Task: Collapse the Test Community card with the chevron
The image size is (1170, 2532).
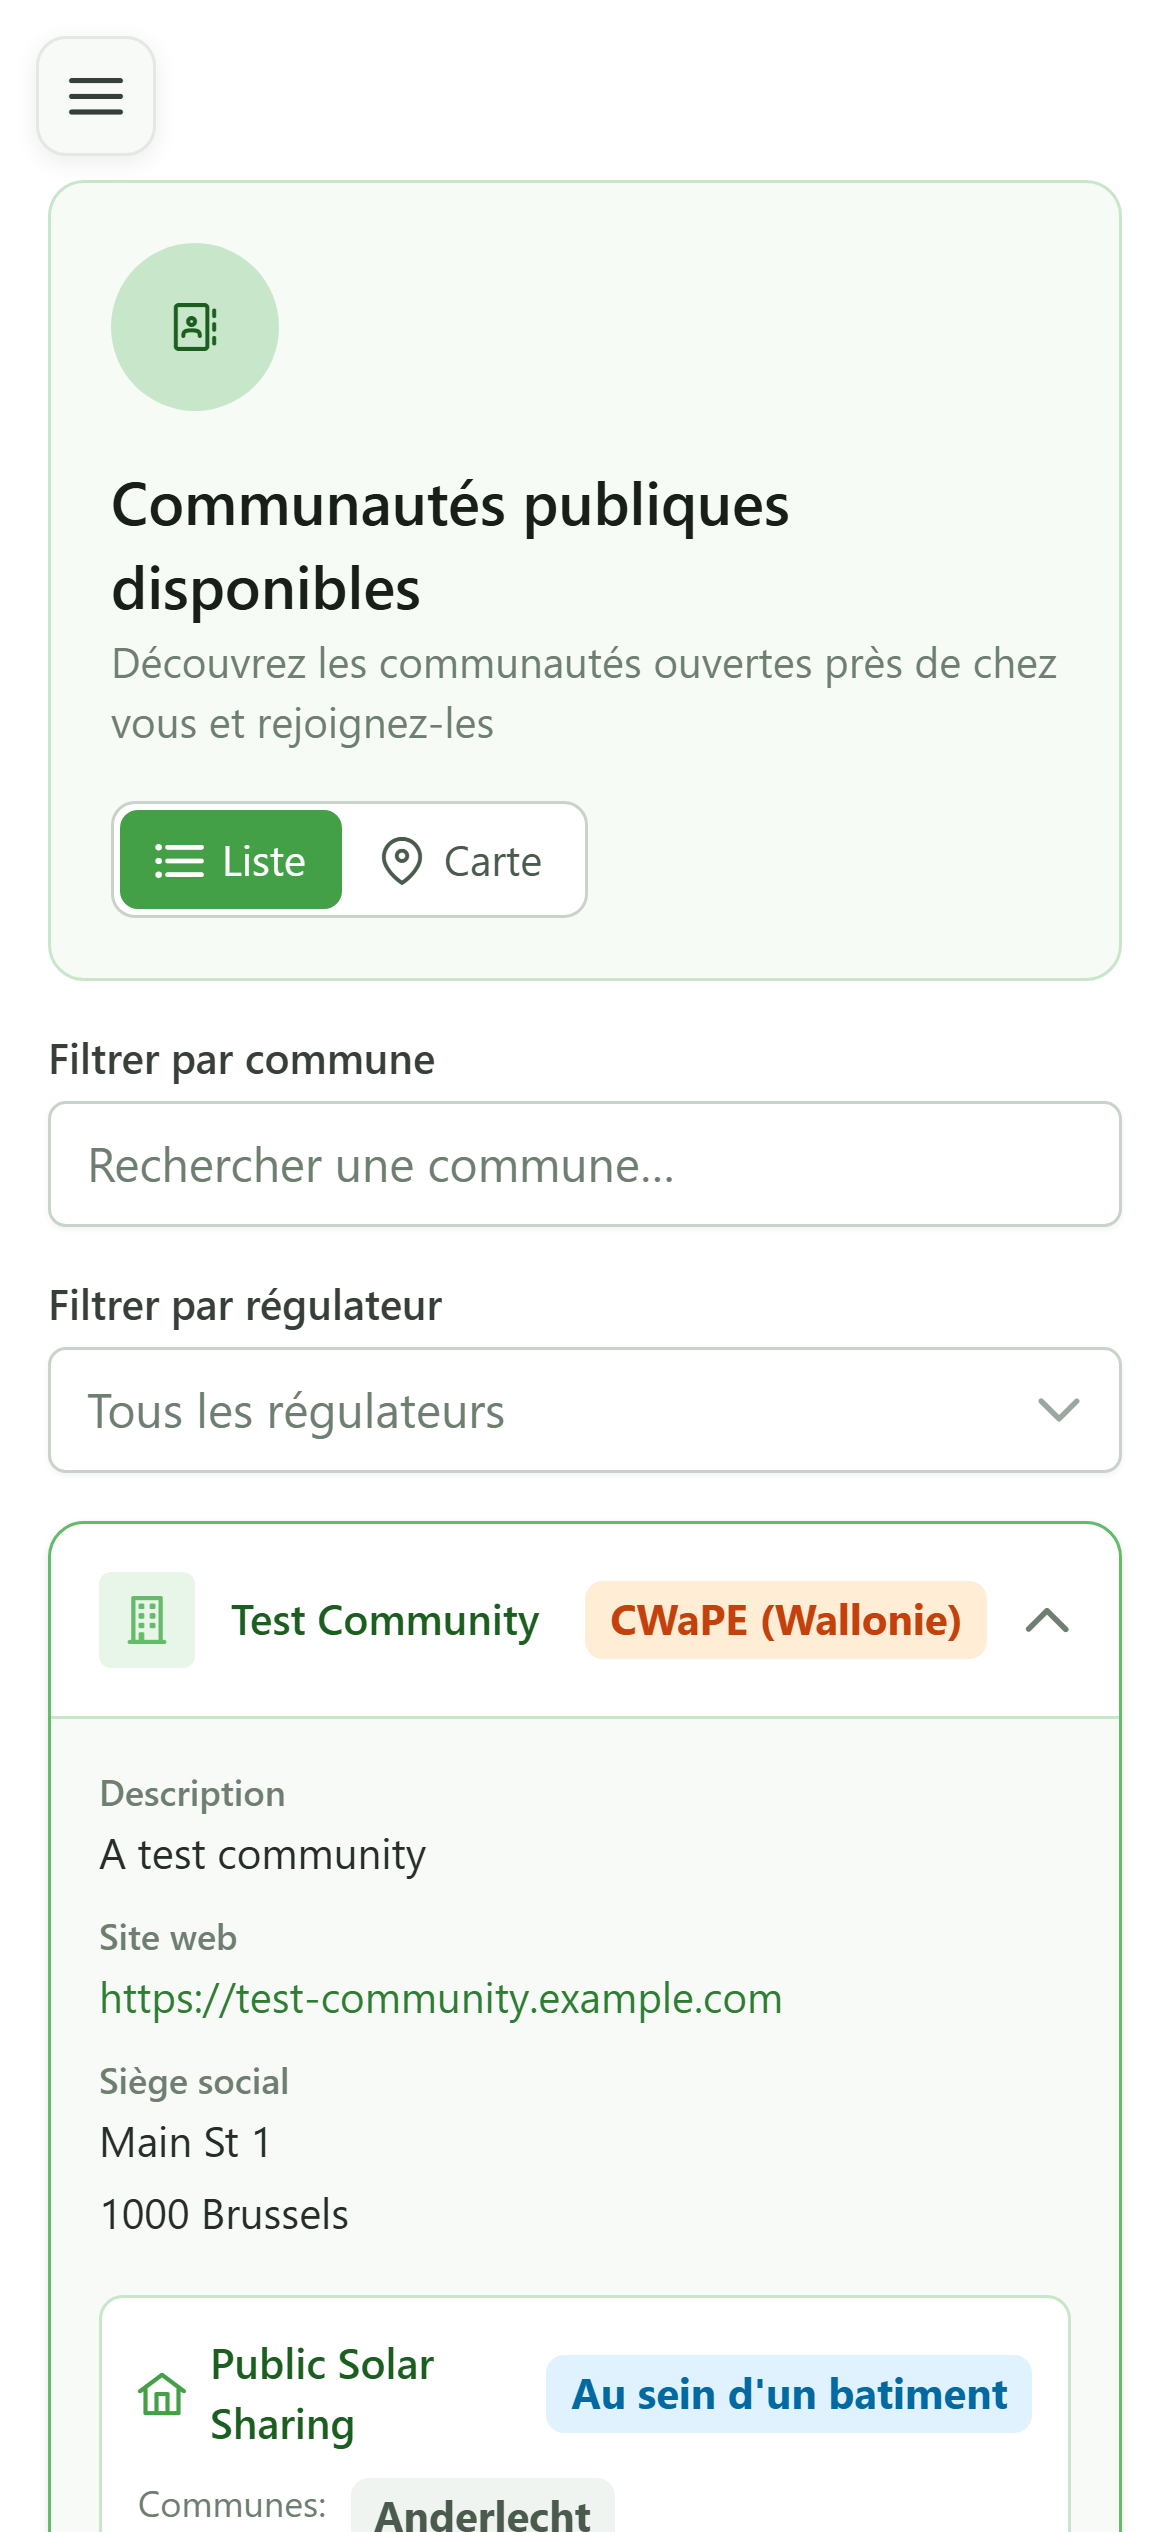Action: 1047,1619
